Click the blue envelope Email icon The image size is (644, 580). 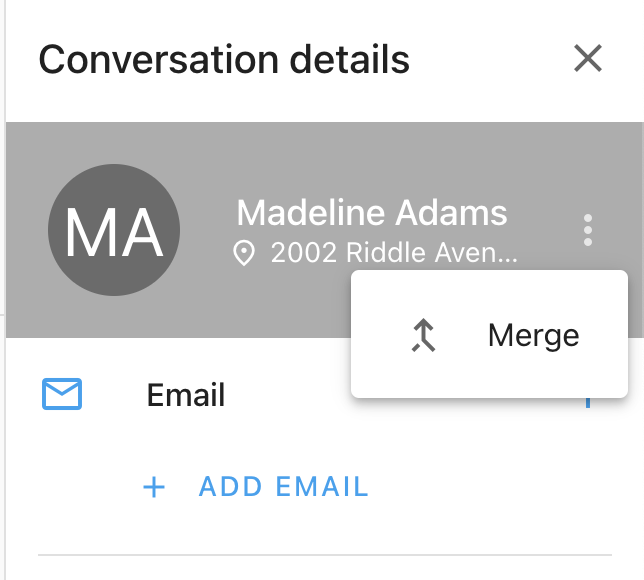coord(62,395)
